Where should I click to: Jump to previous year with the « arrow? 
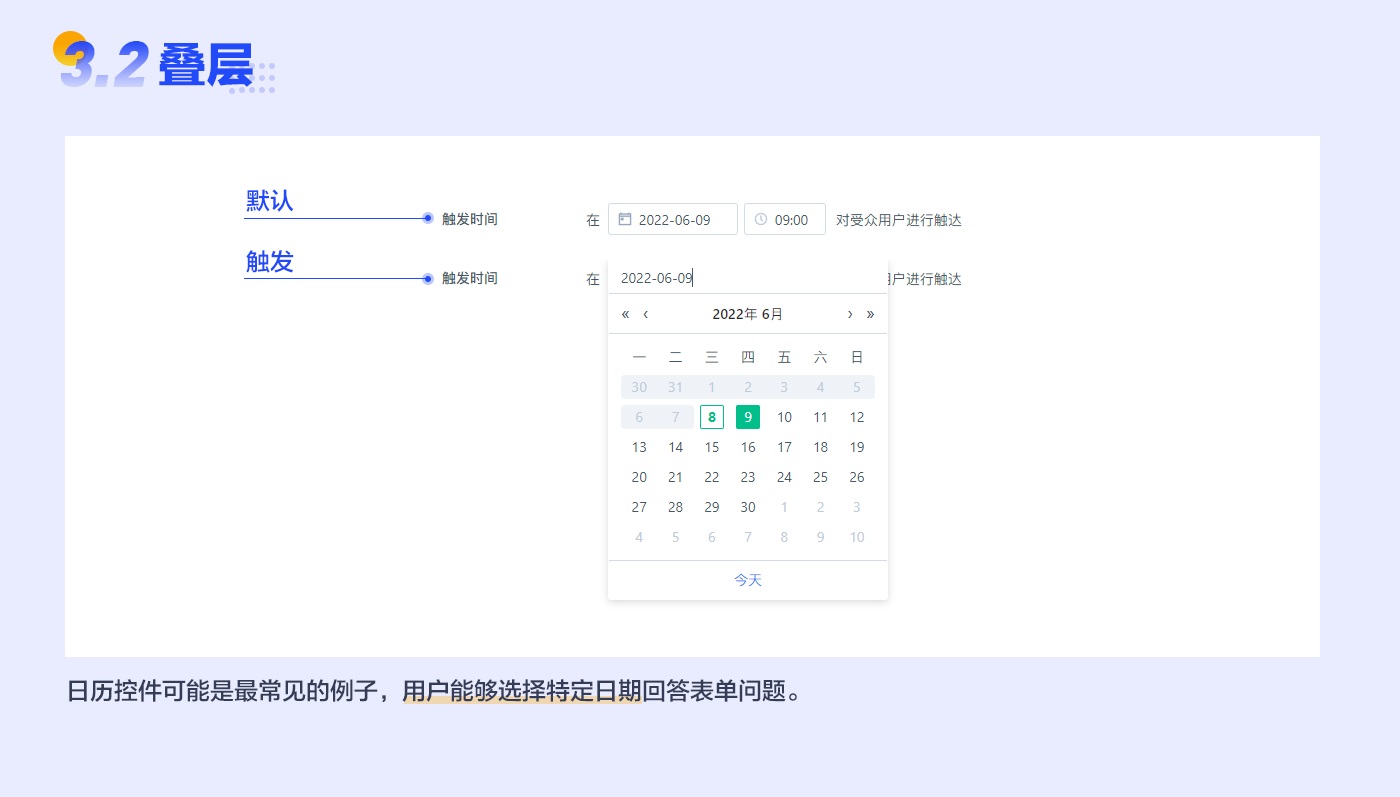[626, 314]
